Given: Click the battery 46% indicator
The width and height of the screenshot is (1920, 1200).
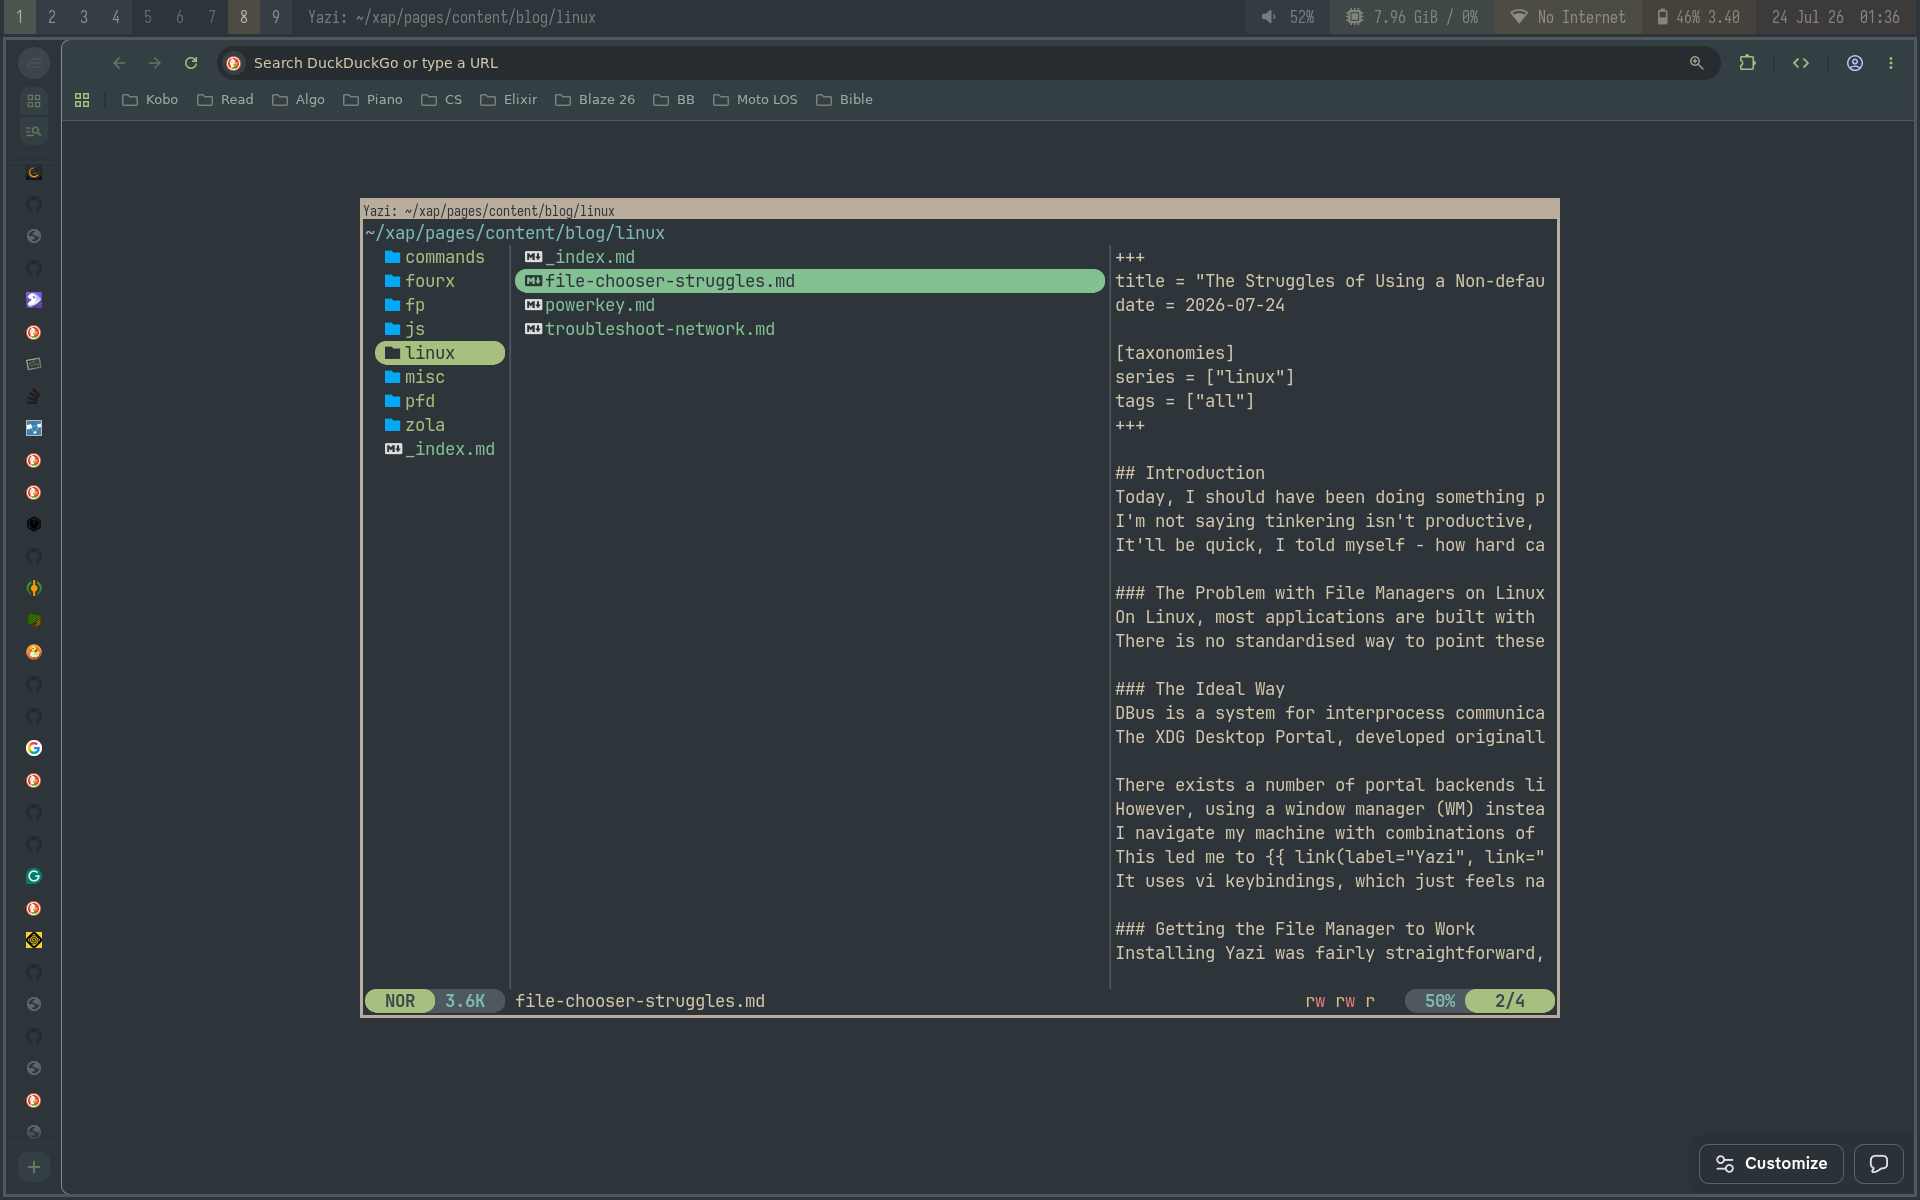Looking at the screenshot, I should tap(1698, 17).
